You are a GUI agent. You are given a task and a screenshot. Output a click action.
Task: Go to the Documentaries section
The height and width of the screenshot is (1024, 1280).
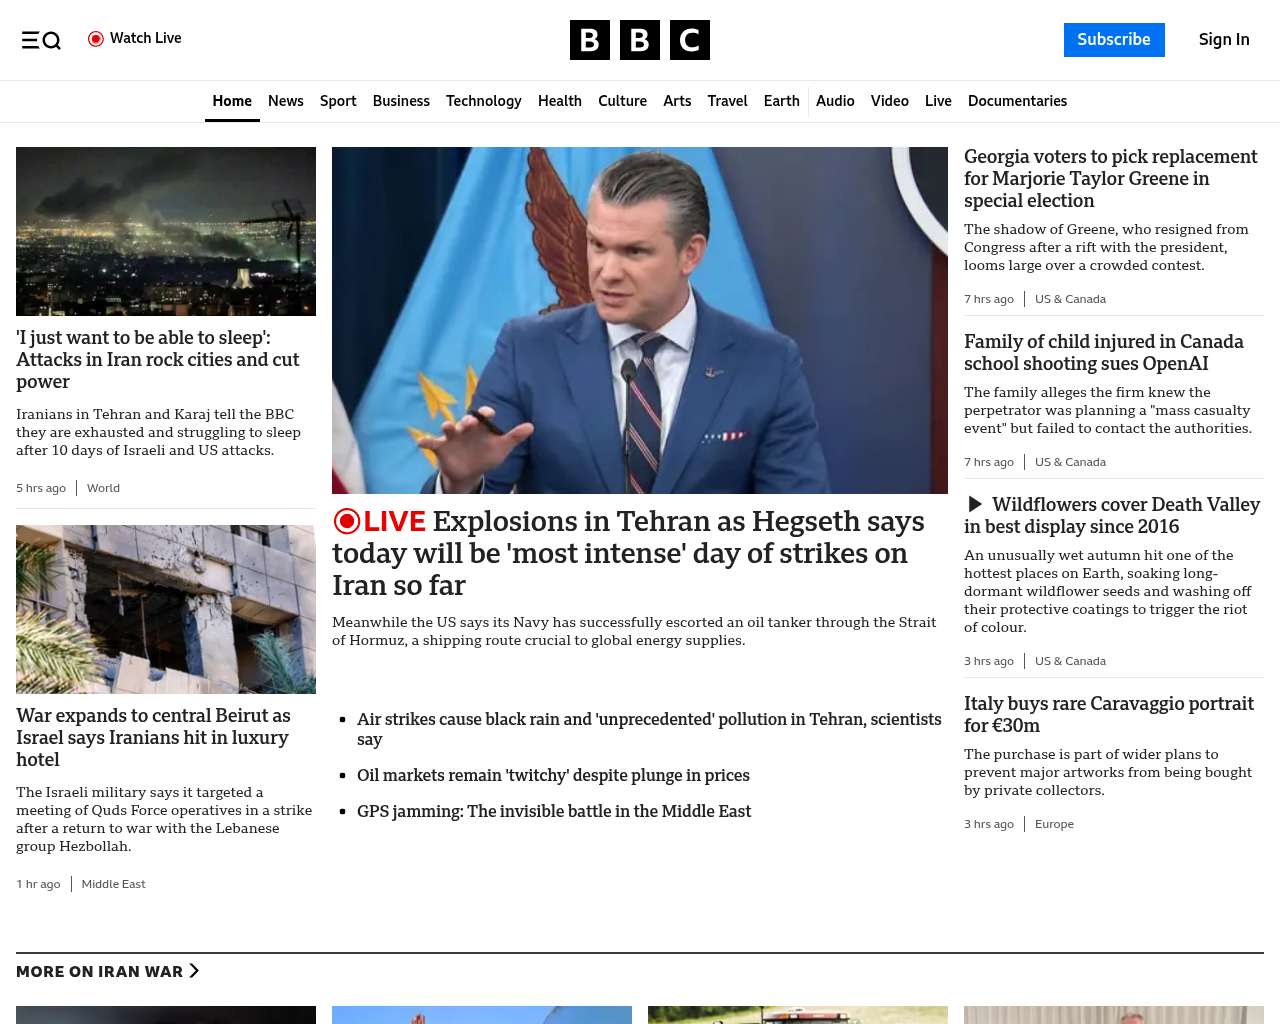pos(1017,101)
